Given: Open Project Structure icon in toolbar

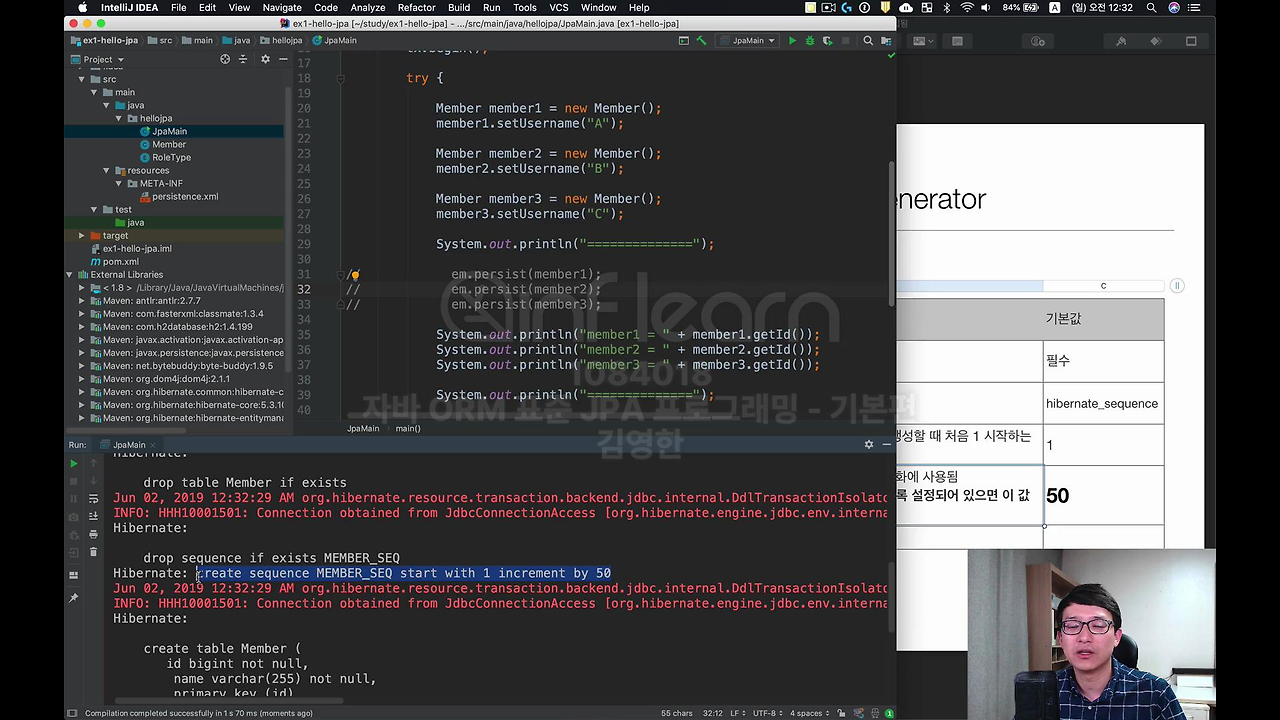Looking at the screenshot, I should [885, 41].
